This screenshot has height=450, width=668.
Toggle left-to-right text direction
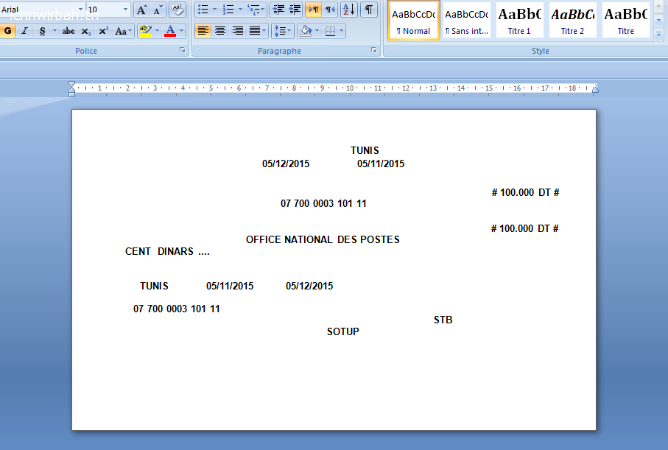tap(314, 9)
